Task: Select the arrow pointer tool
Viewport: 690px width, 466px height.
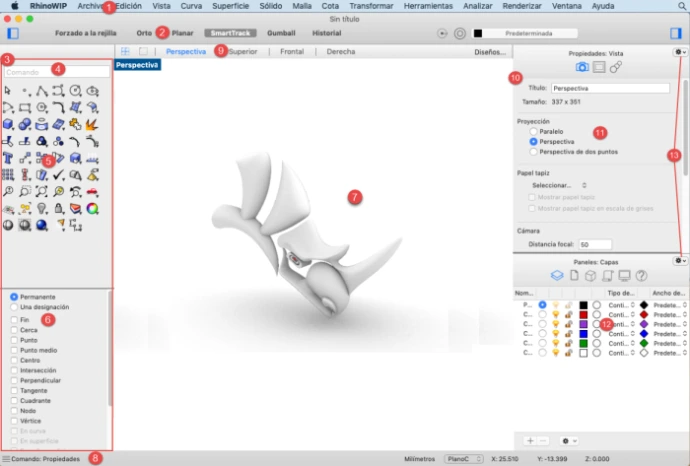Action: [7, 91]
